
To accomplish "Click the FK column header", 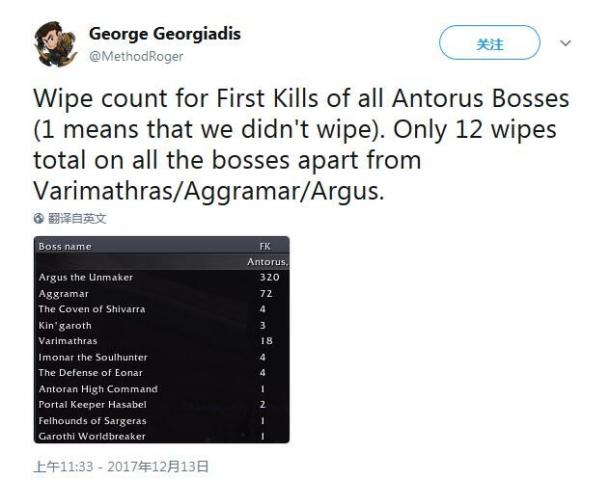I will coord(265,246).
